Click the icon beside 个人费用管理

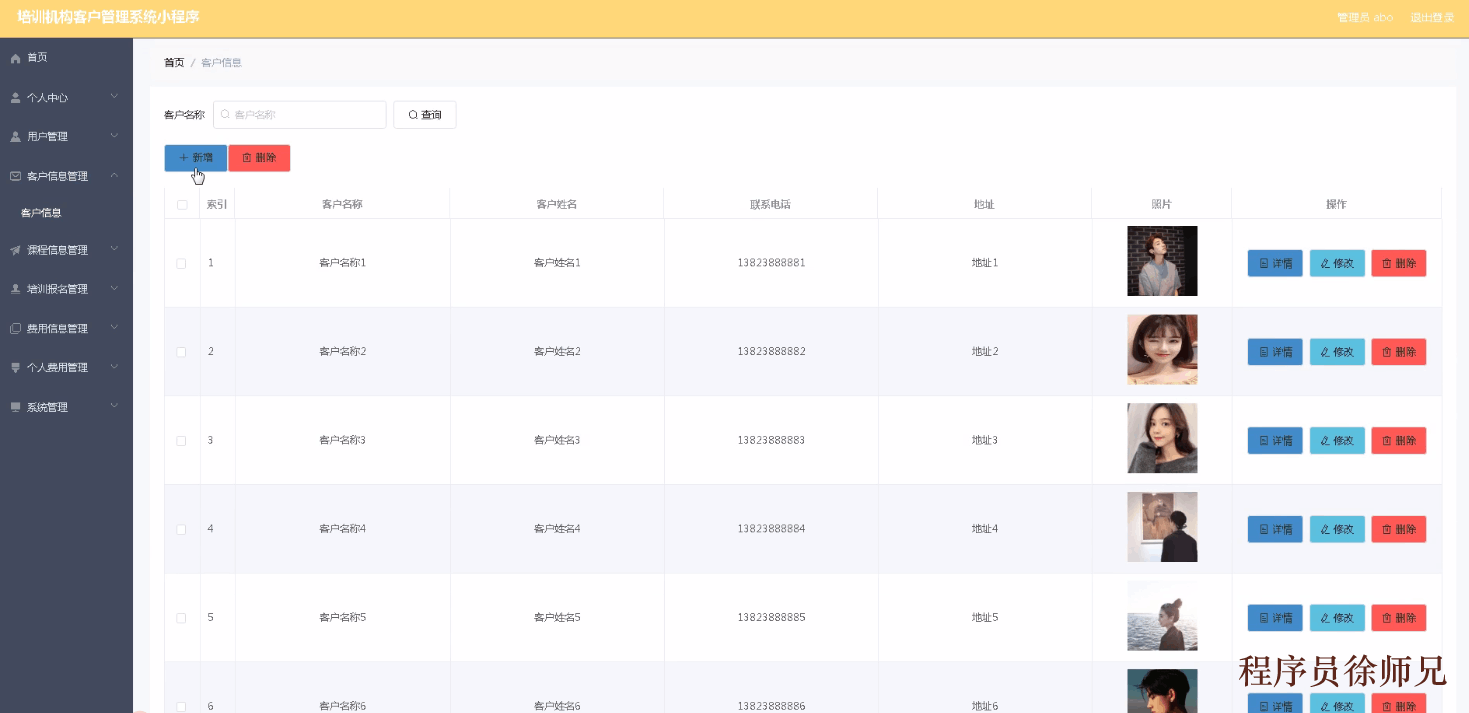coord(15,367)
